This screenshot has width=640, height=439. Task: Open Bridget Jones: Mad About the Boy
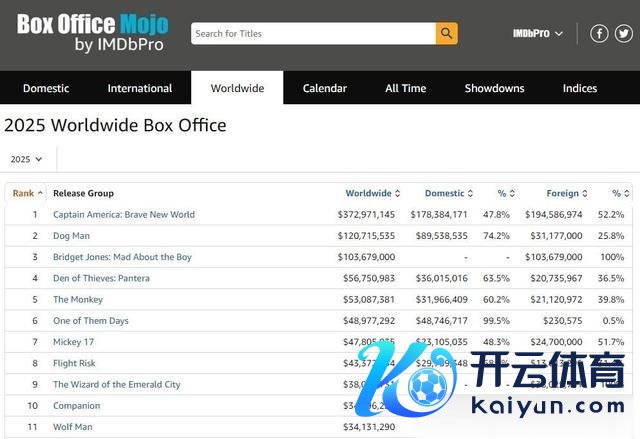tap(122, 257)
